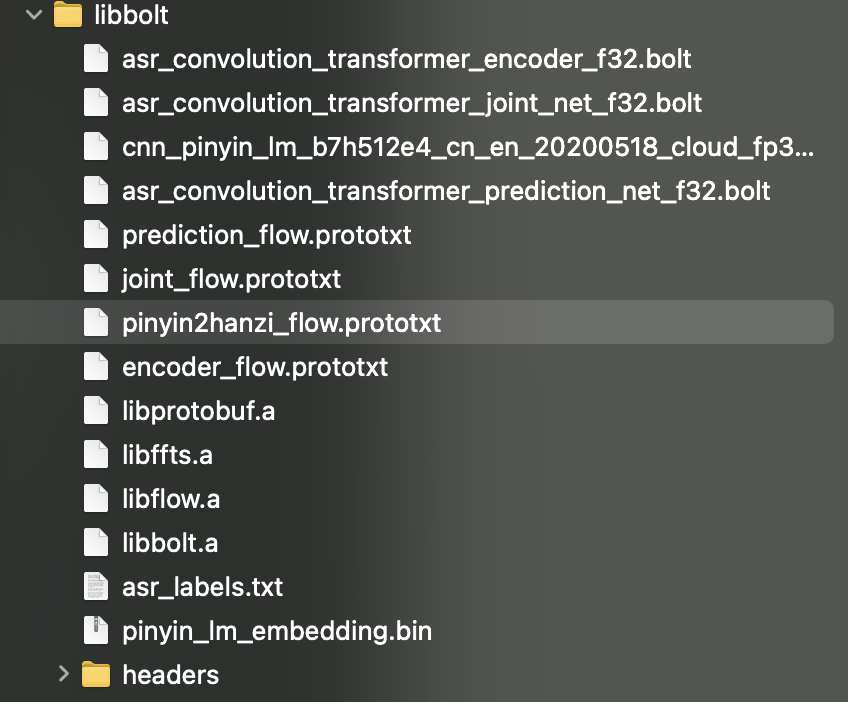Screen dimensions: 848x702
Task: Click the libbolt folder icon
Action: tap(68, 15)
